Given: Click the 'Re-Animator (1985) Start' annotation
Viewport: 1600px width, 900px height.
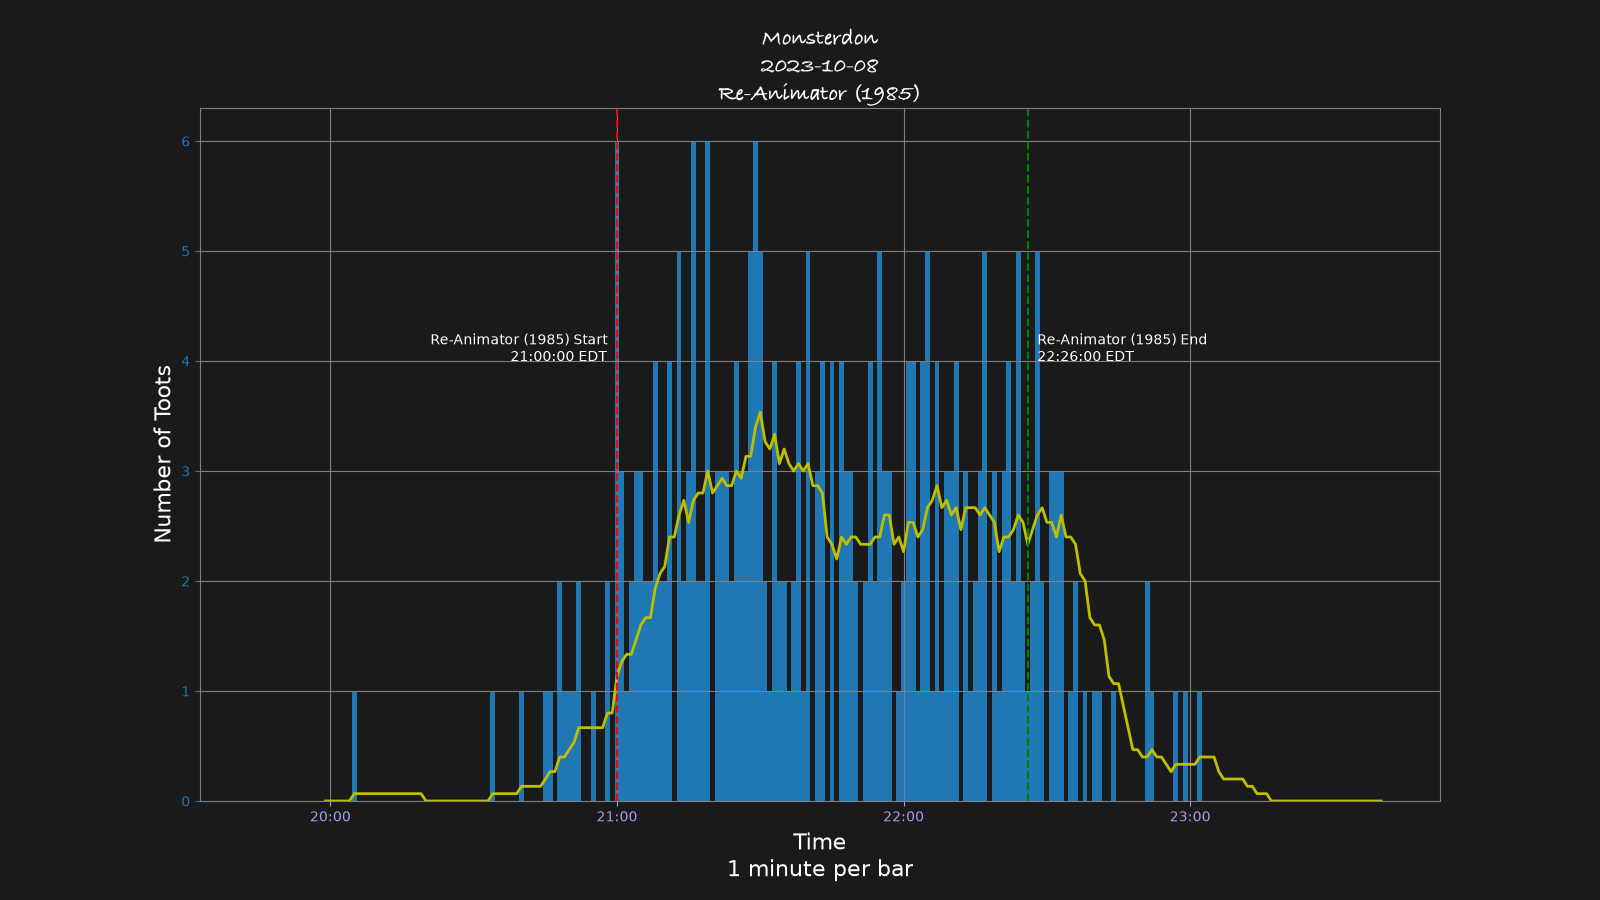Looking at the screenshot, I should tap(519, 340).
